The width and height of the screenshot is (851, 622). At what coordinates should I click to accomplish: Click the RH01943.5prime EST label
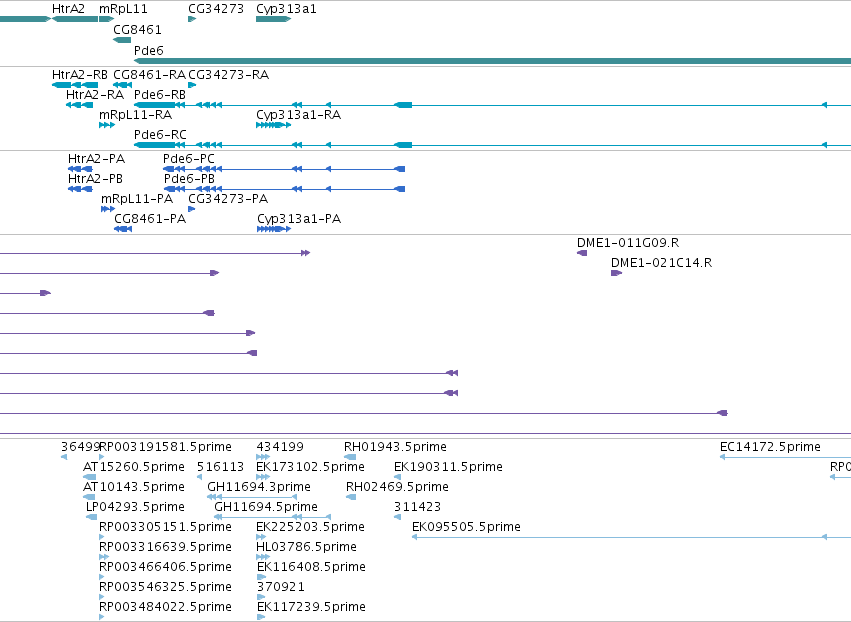click(x=395, y=447)
